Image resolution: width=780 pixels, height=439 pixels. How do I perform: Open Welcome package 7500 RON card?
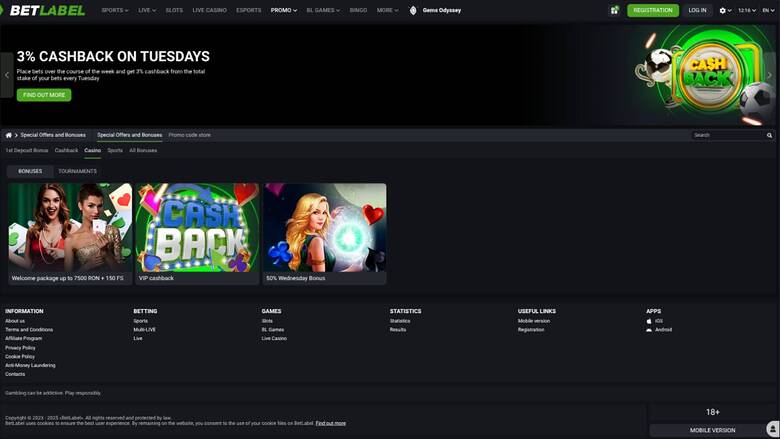[x=70, y=234]
